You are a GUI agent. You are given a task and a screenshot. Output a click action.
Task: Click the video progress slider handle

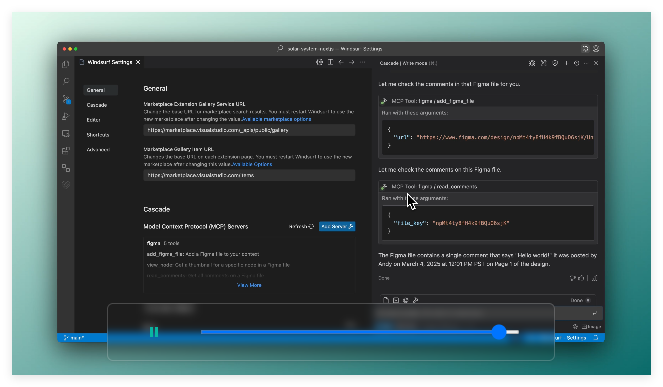pos(499,332)
